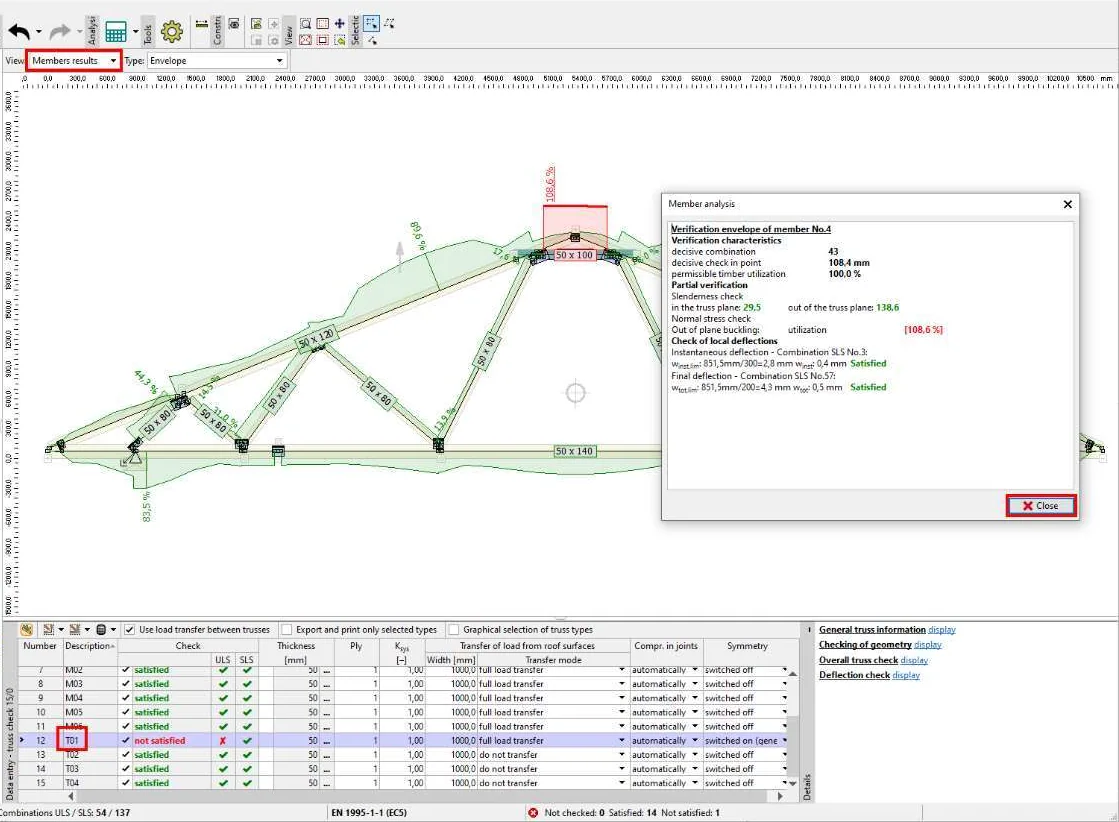
Task: Click the table horizontal scroll right arrow
Action: 780,796
